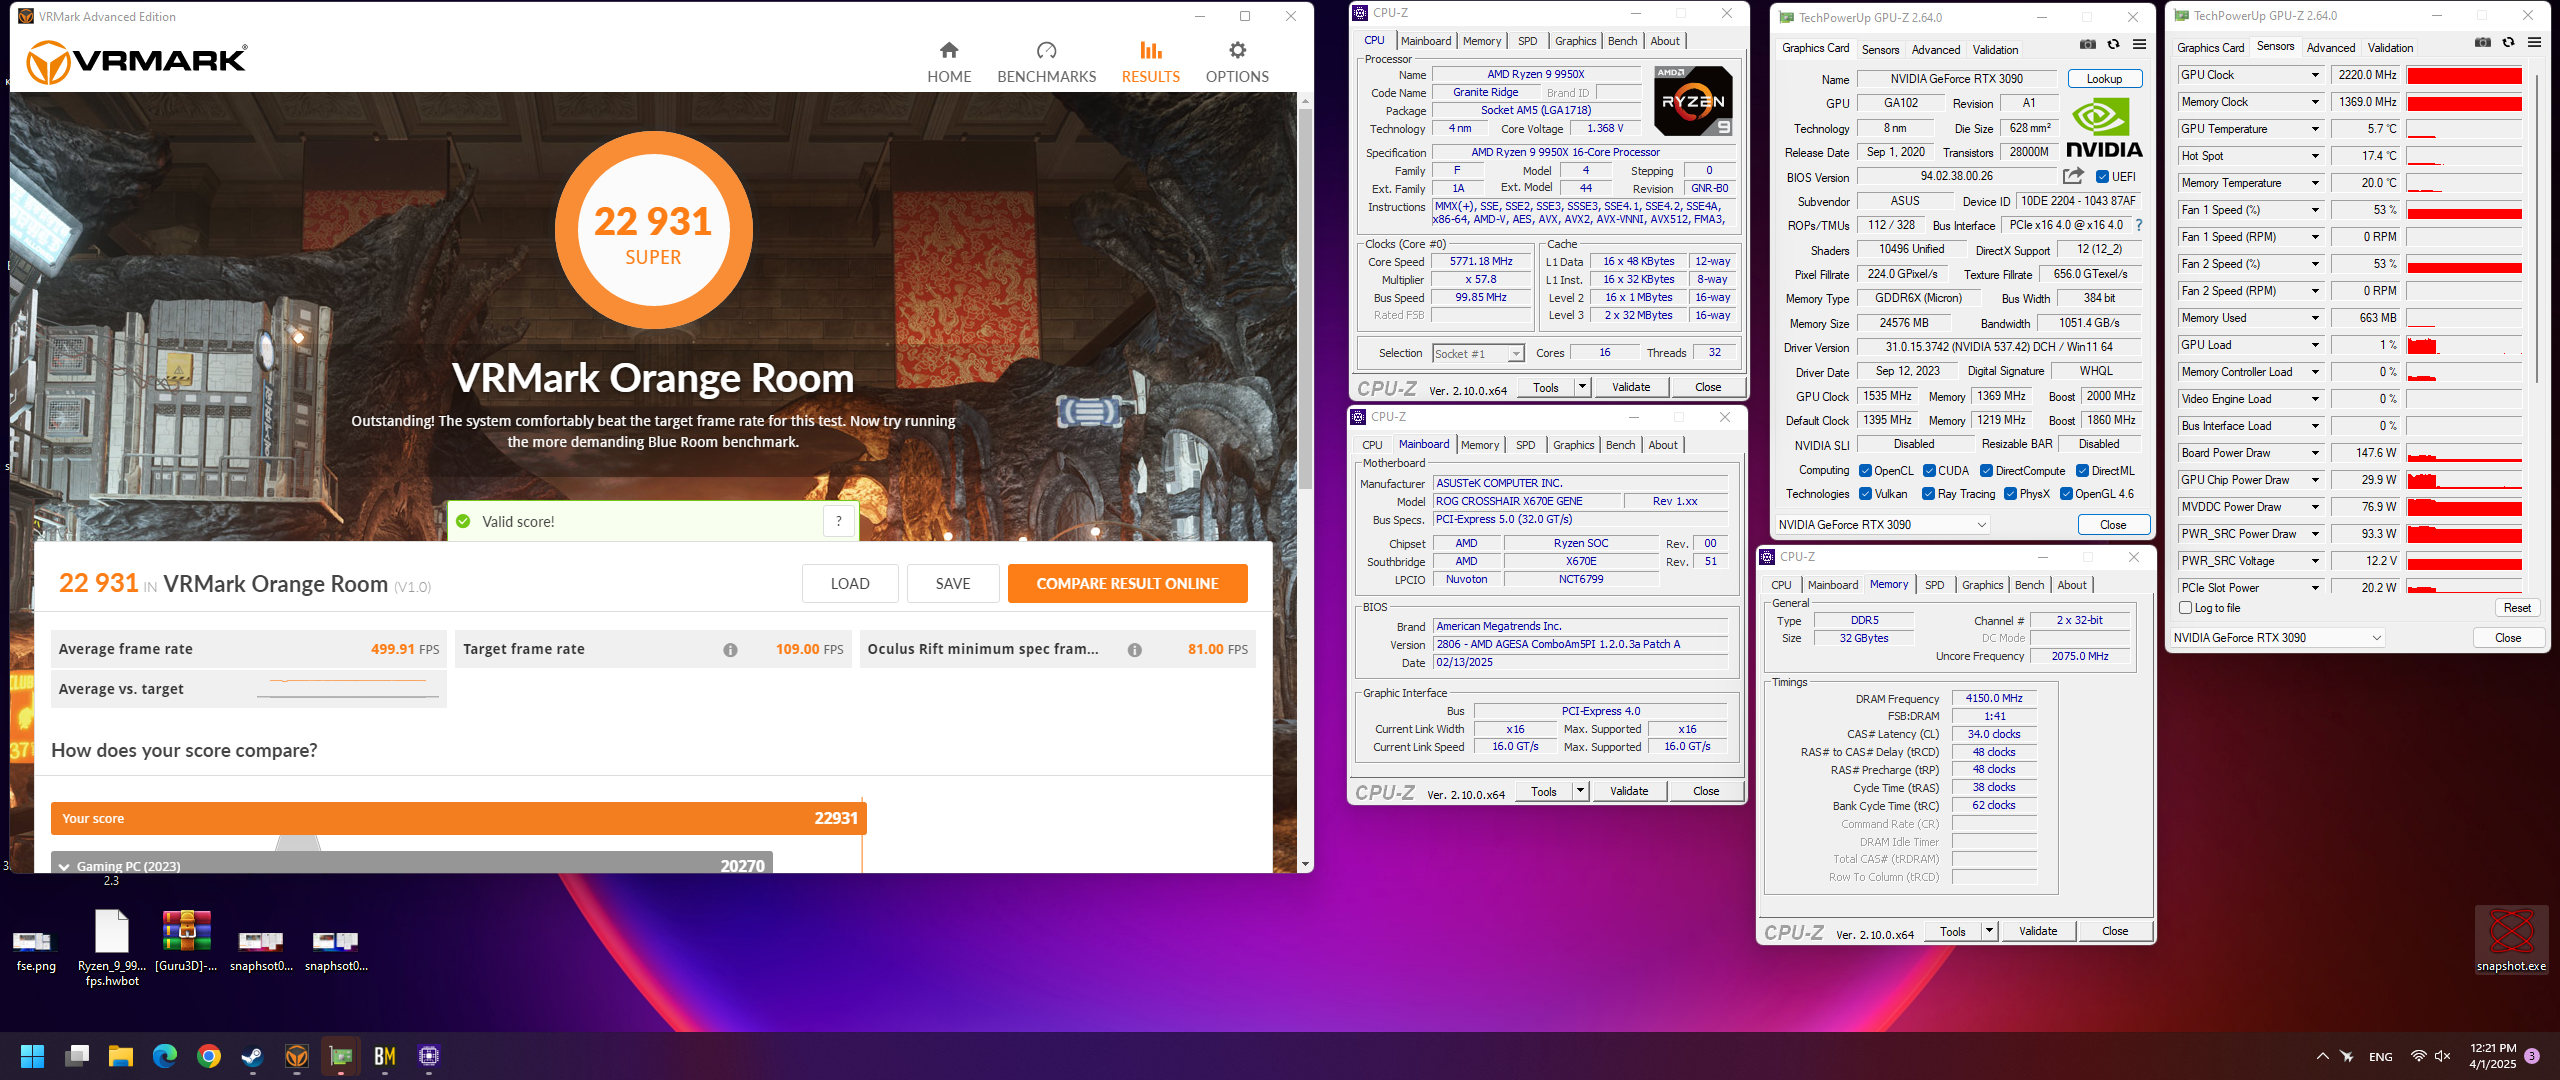The width and height of the screenshot is (2560, 1080).
Task: Refresh GPU-Z Graphics Card window
Action: point(2113,45)
